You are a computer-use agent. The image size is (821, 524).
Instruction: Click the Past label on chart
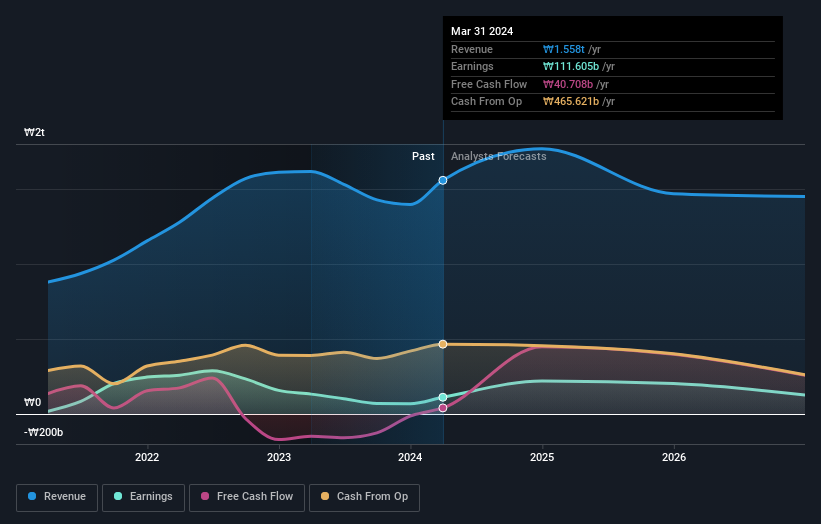pos(423,156)
